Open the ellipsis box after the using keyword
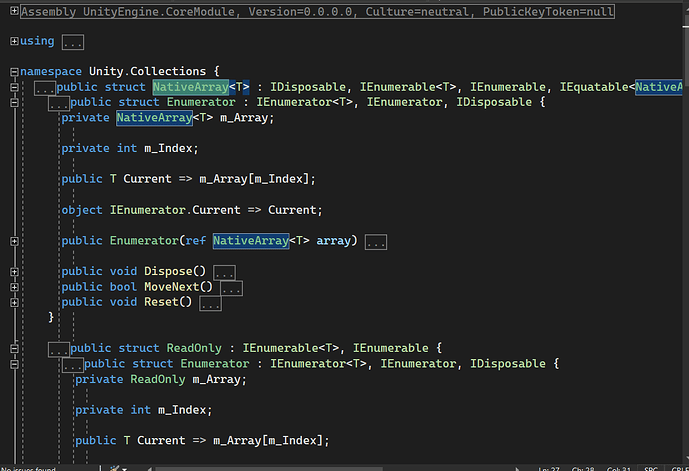 click(x=73, y=43)
